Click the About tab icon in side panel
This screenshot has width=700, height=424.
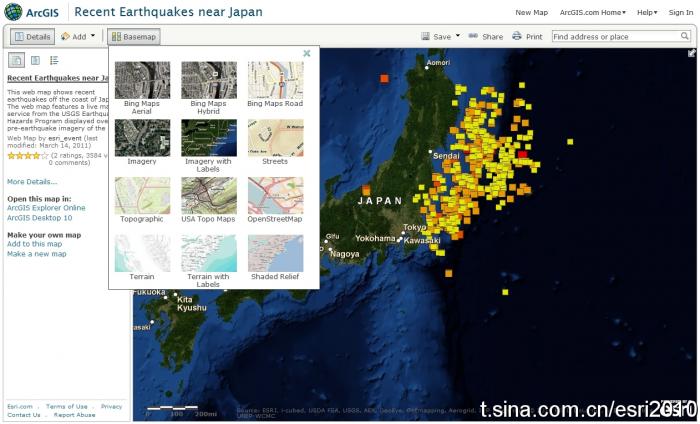tap(16, 60)
